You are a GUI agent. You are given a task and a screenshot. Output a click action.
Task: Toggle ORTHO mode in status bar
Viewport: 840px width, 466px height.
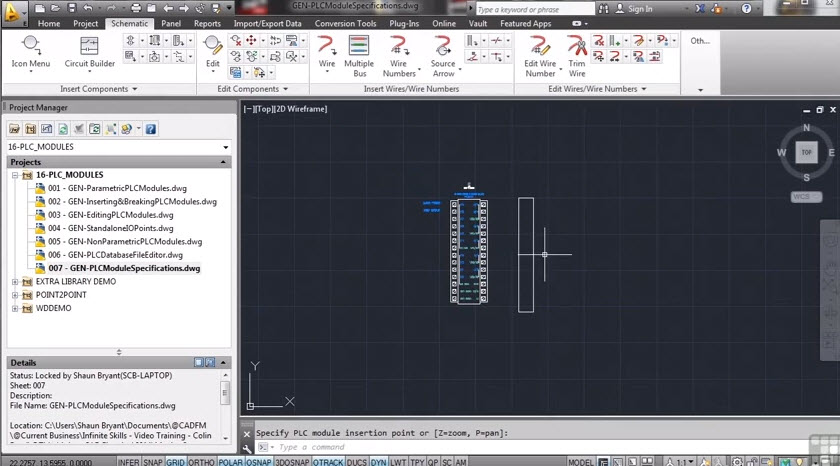(201, 462)
